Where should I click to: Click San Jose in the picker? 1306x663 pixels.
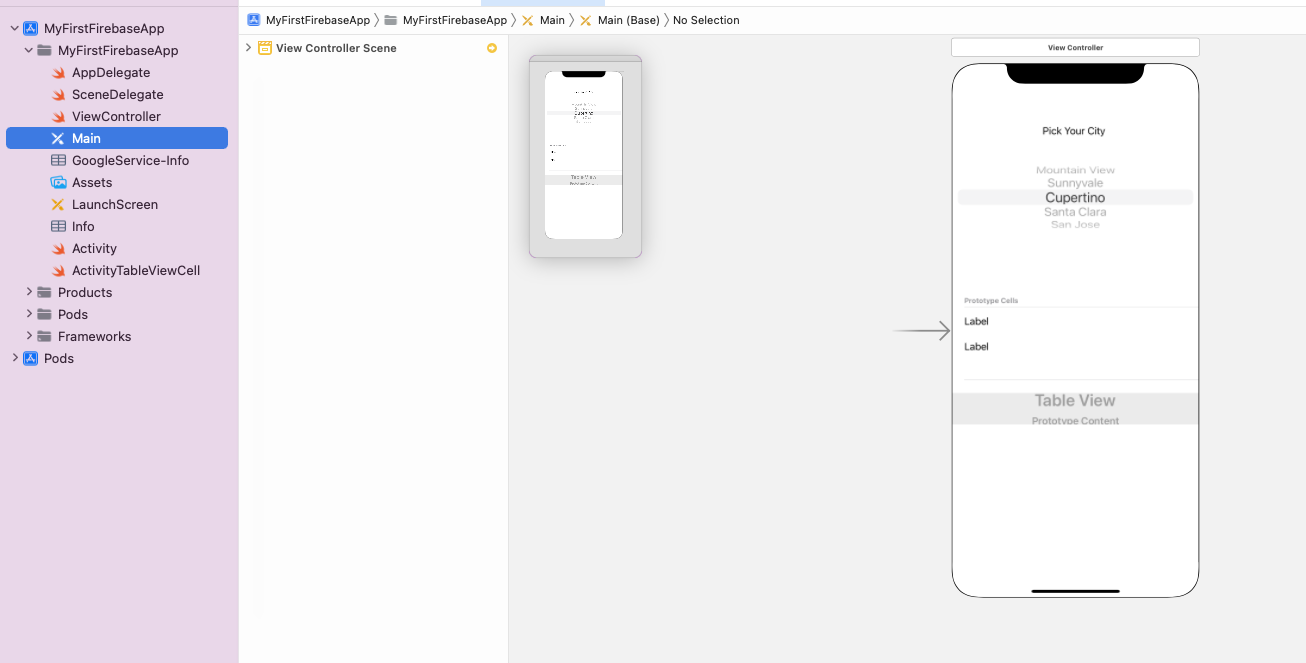1075,225
